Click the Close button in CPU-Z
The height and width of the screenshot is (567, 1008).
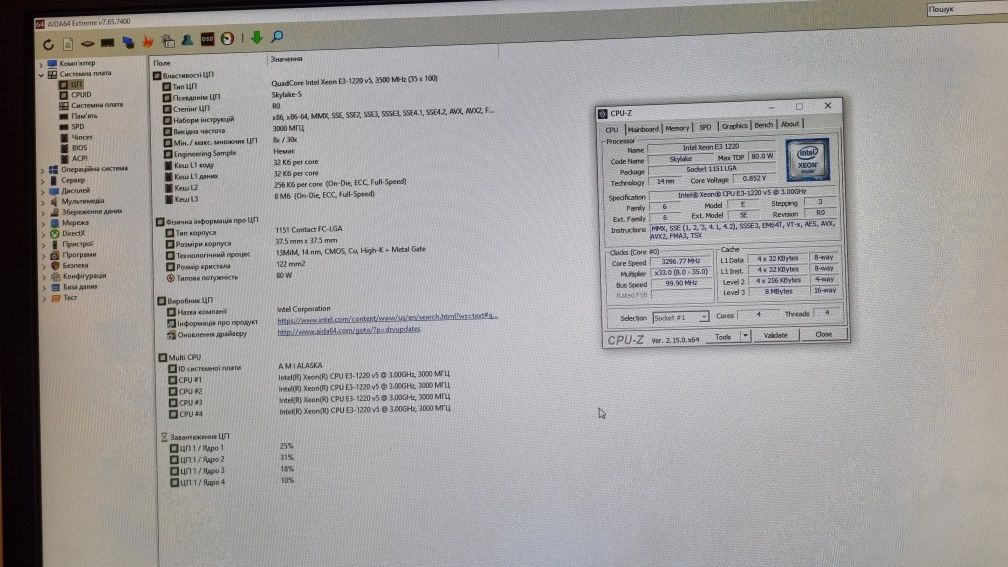coord(824,334)
